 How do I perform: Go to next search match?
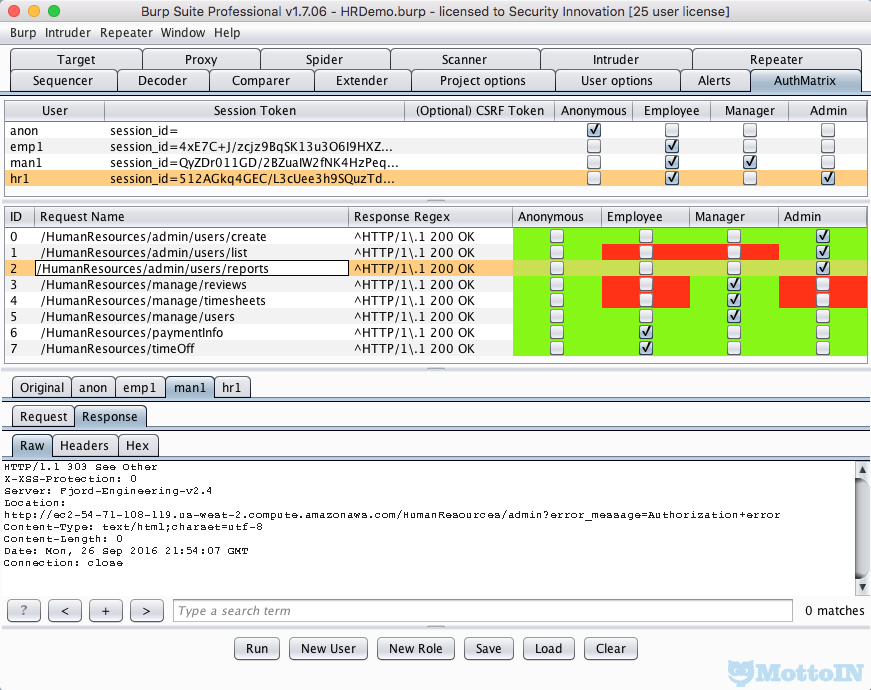(147, 611)
